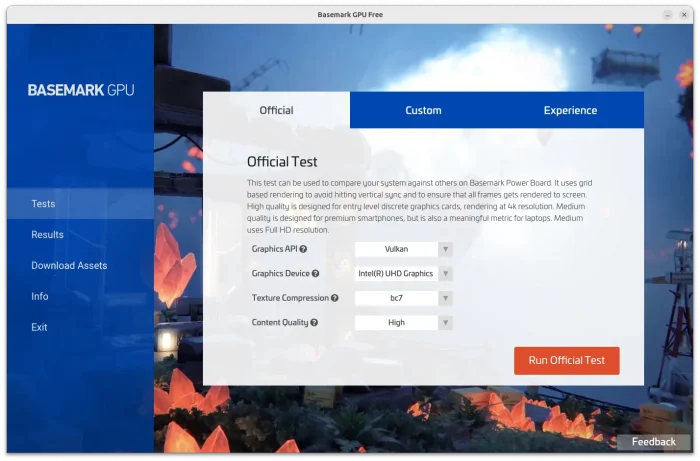
Task: Expand the High content quality dropdown arrow
Action: click(x=445, y=323)
